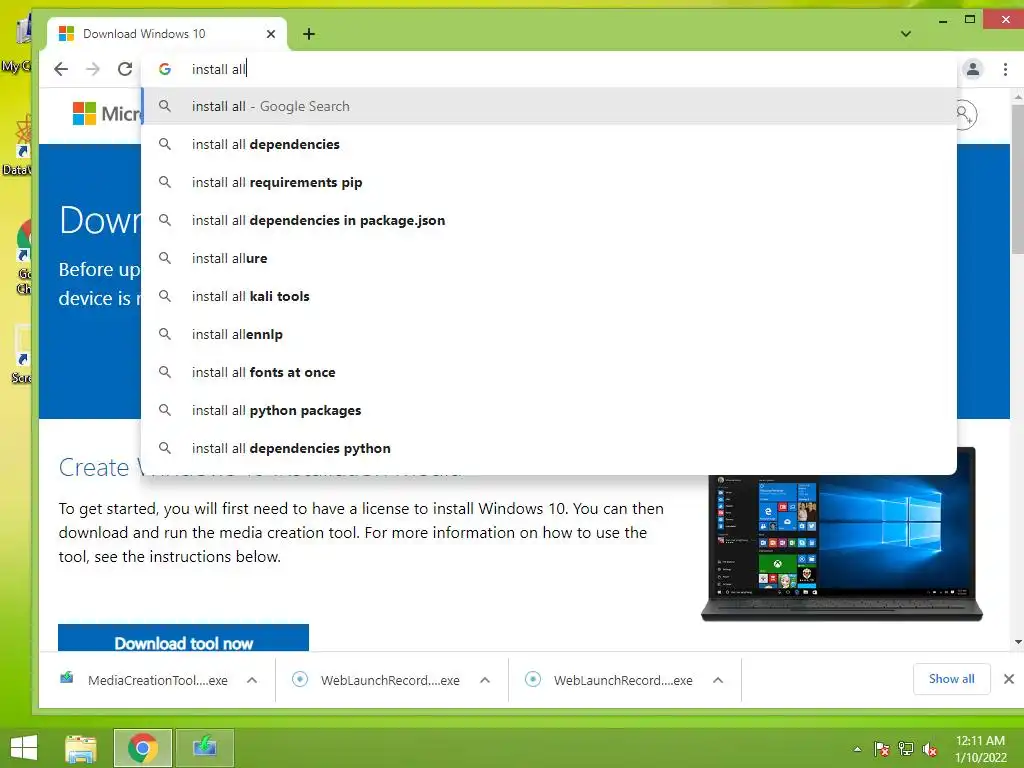1024x768 pixels.
Task: Click the Chrome taskbar icon
Action: [x=143, y=748]
